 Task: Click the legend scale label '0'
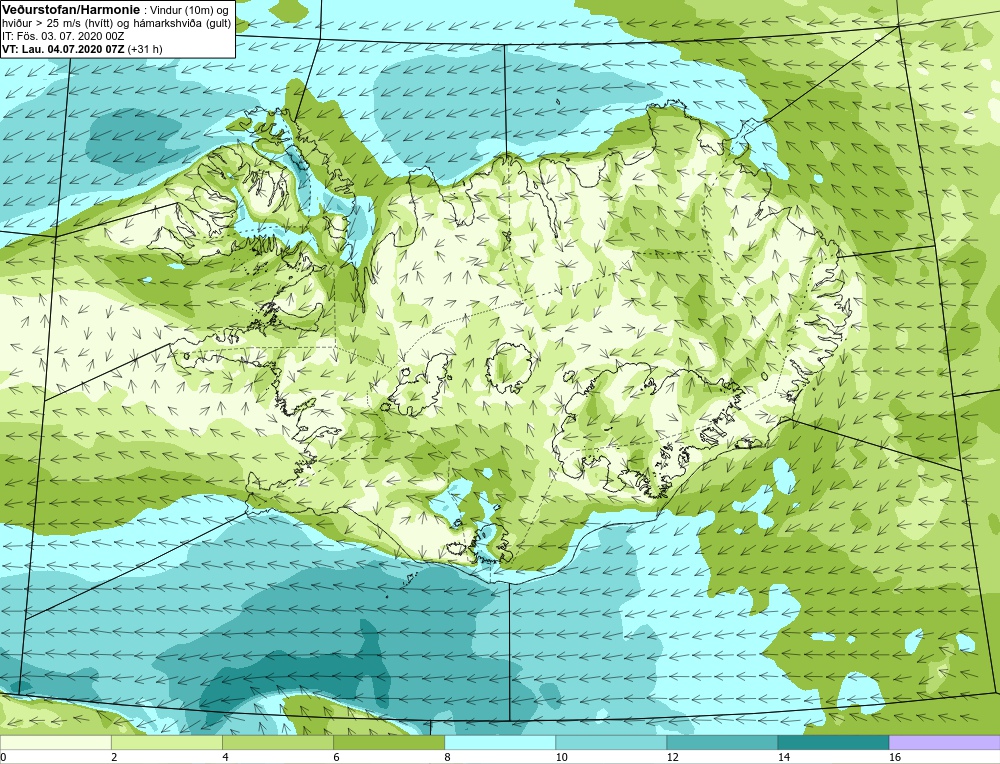(x=3, y=757)
